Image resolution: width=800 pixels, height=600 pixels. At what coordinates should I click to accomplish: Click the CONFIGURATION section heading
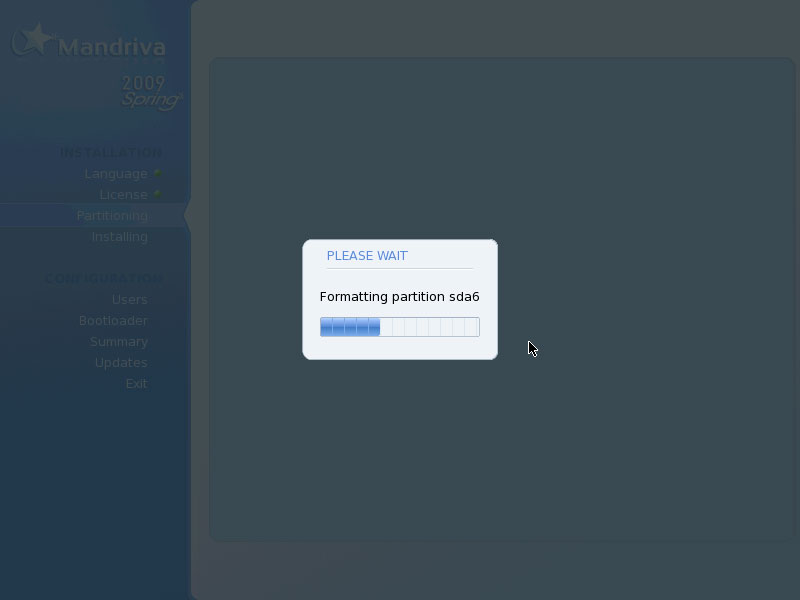pos(104,279)
